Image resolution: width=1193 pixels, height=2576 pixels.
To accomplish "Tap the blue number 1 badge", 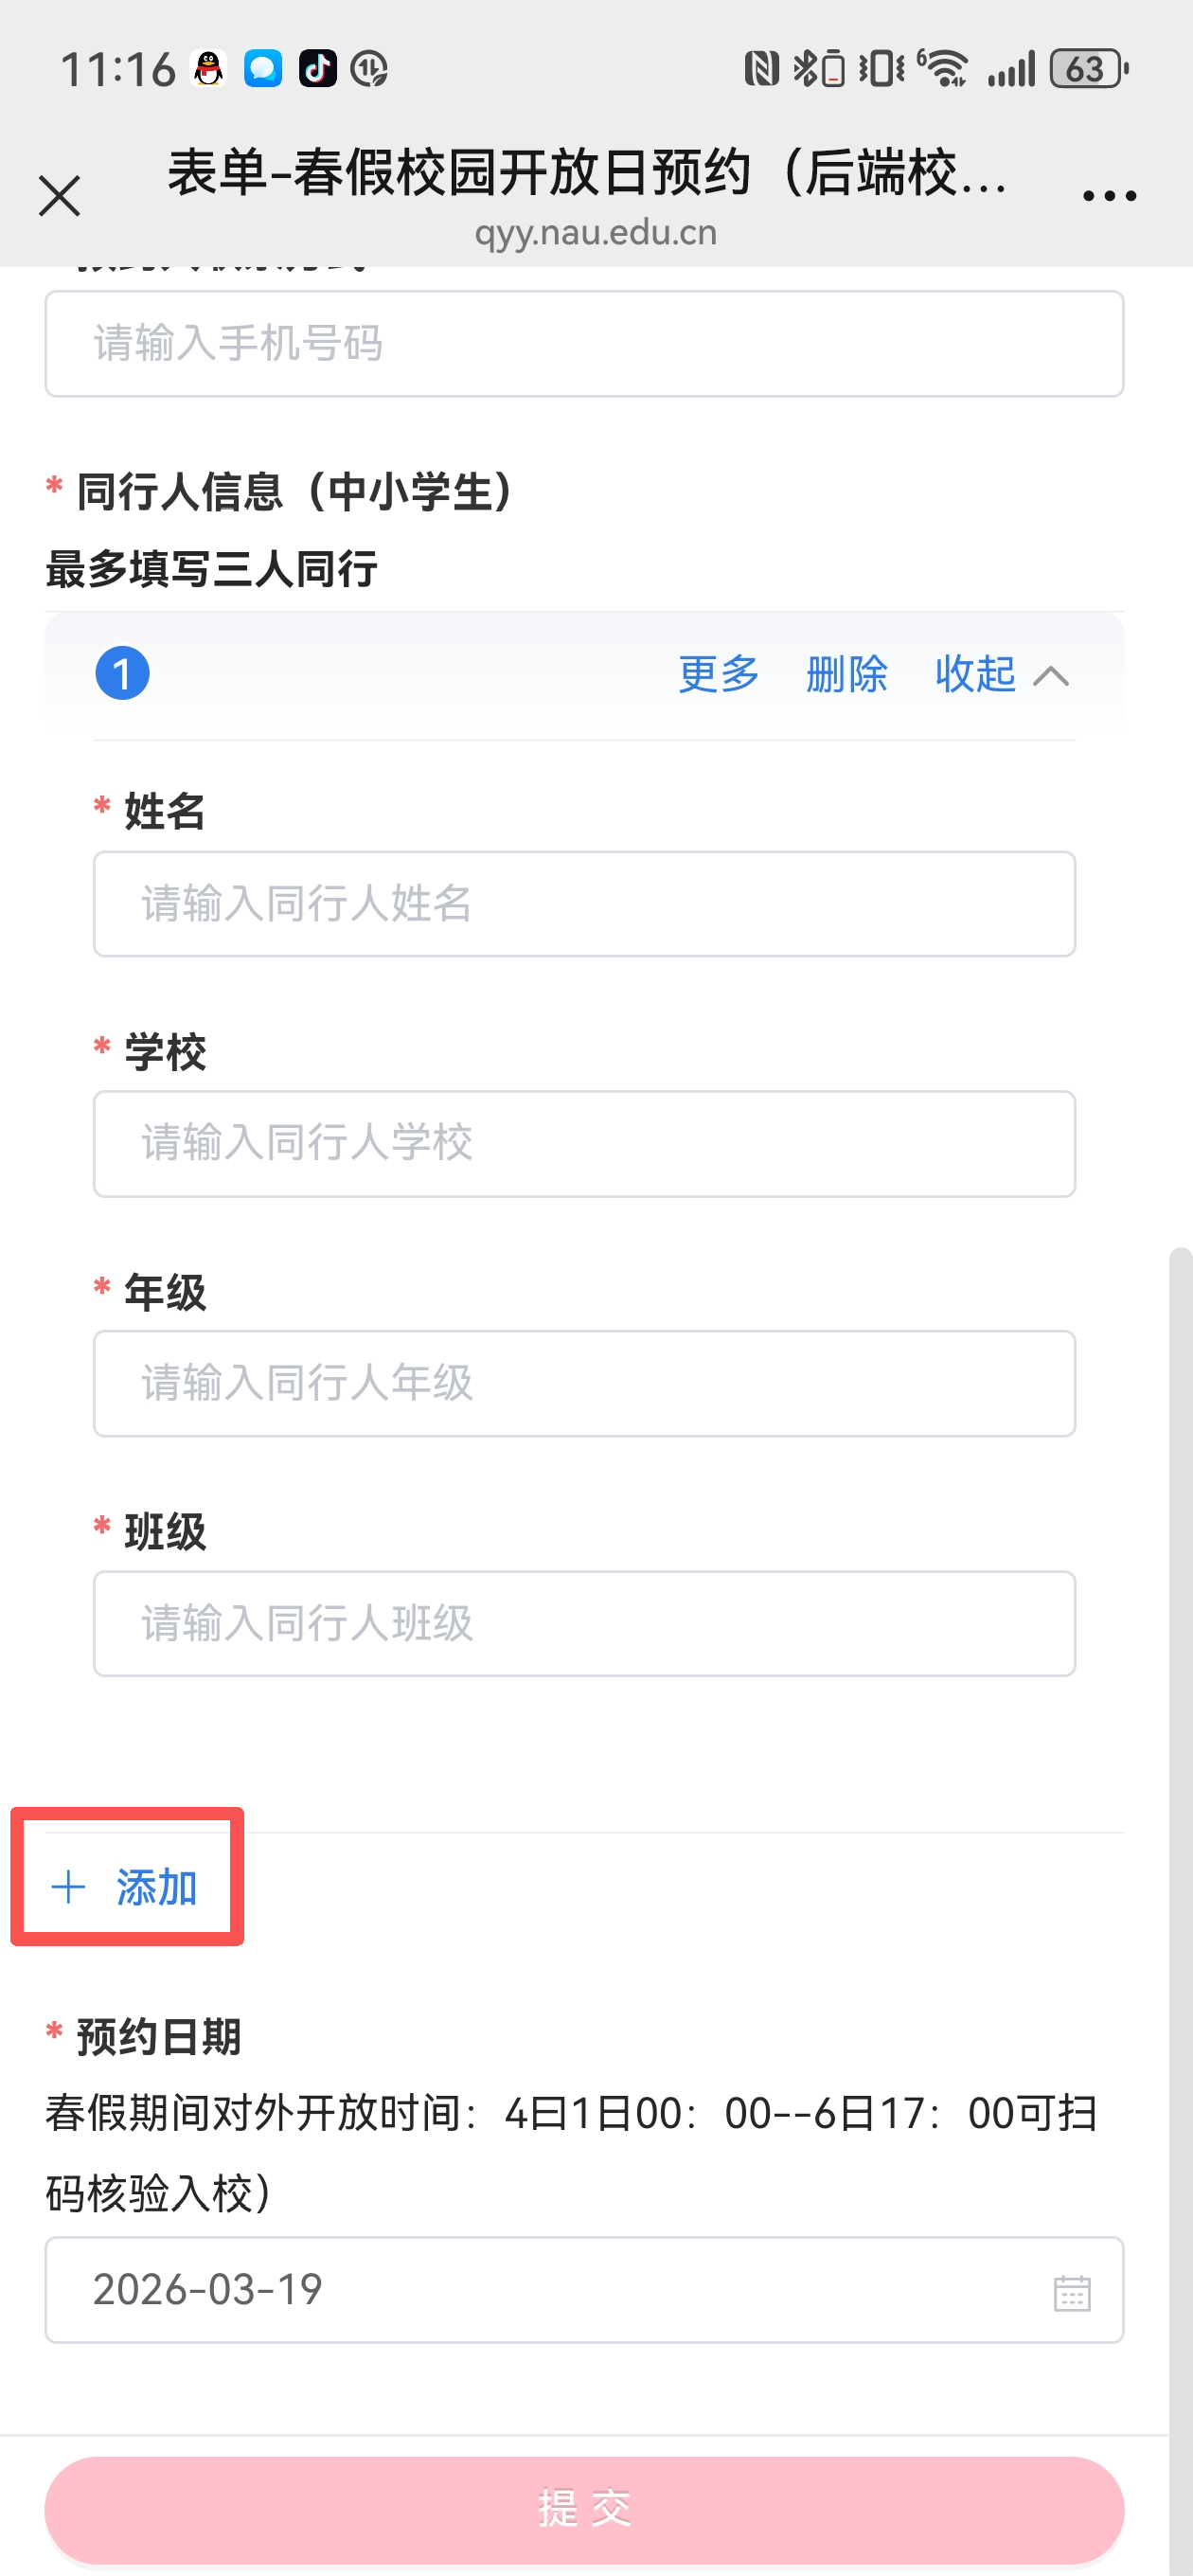I will click(122, 674).
